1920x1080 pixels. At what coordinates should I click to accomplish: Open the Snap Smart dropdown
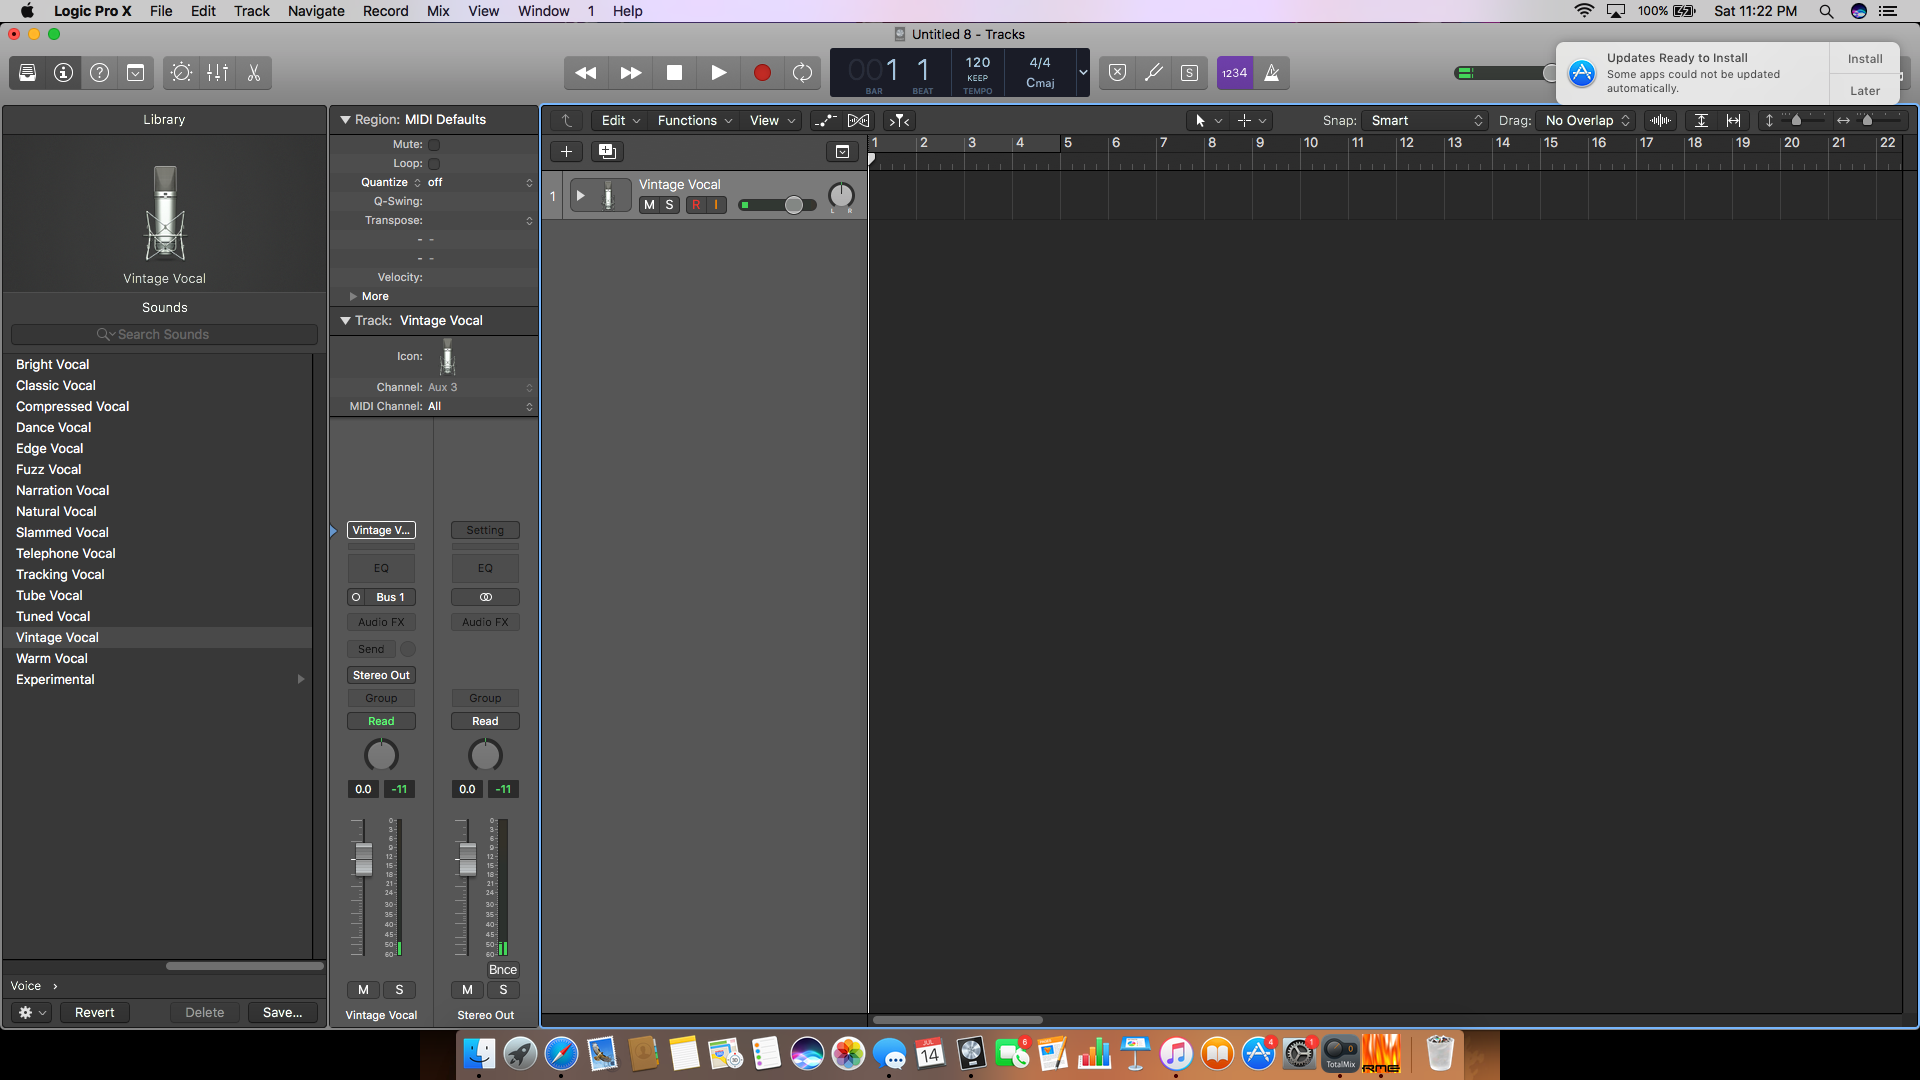(x=1425, y=120)
